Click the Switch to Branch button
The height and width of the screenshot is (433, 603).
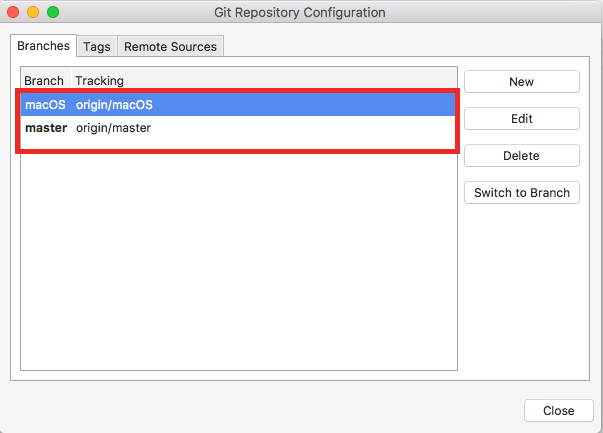521,193
